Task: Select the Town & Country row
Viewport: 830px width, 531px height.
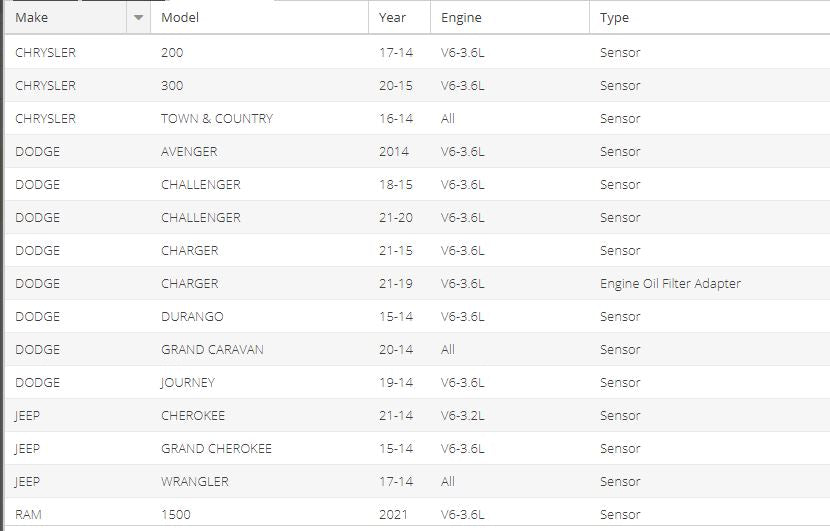Action: (417, 118)
